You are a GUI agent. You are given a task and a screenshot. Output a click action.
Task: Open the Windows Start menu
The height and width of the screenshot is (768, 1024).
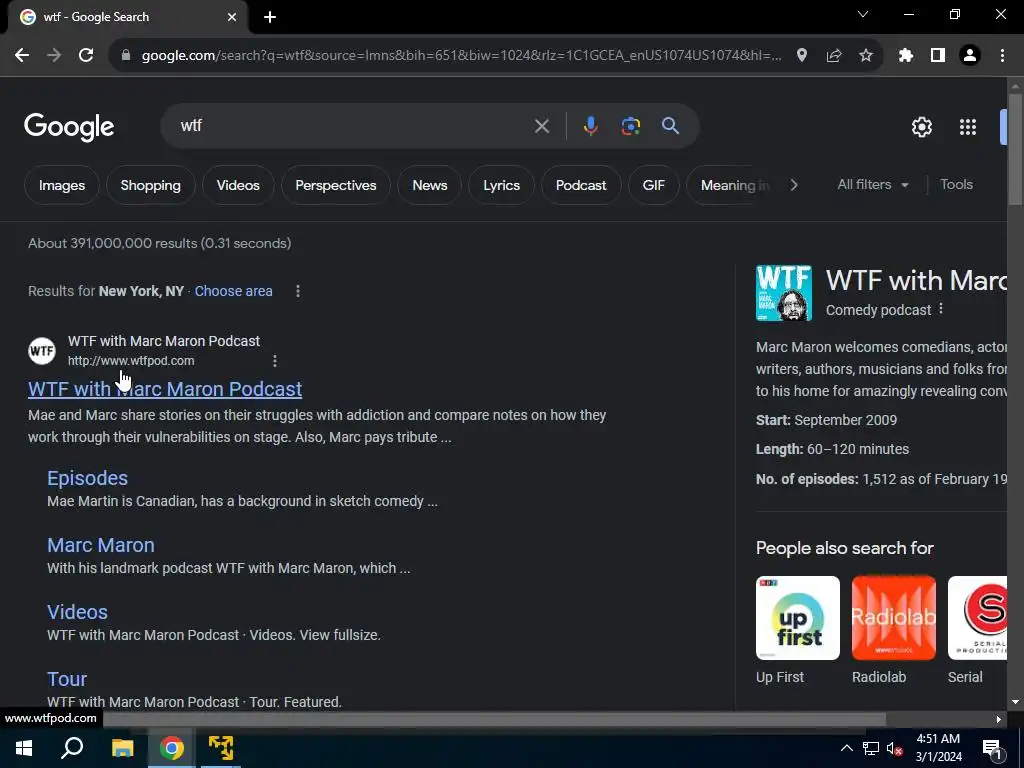click(x=24, y=748)
